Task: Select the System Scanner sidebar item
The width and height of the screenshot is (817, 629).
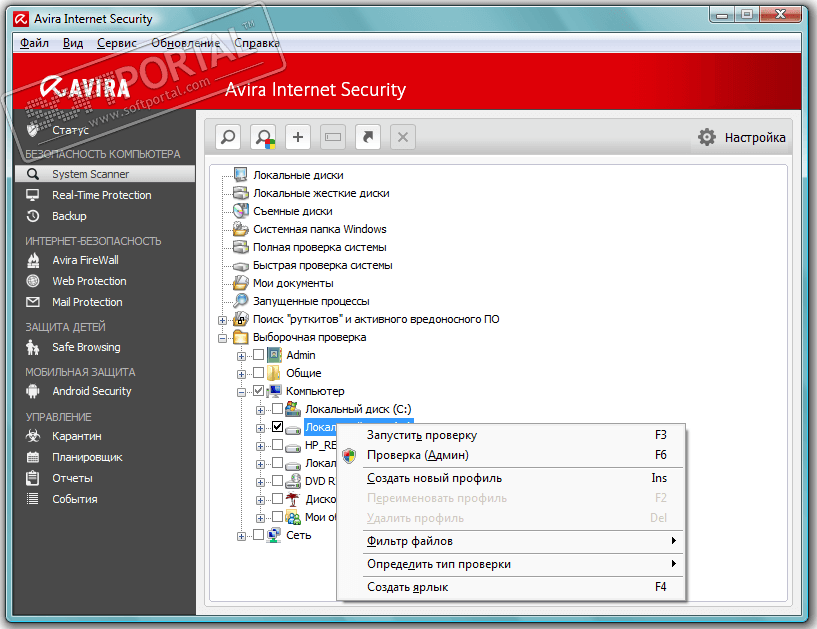Action: click(x=105, y=174)
